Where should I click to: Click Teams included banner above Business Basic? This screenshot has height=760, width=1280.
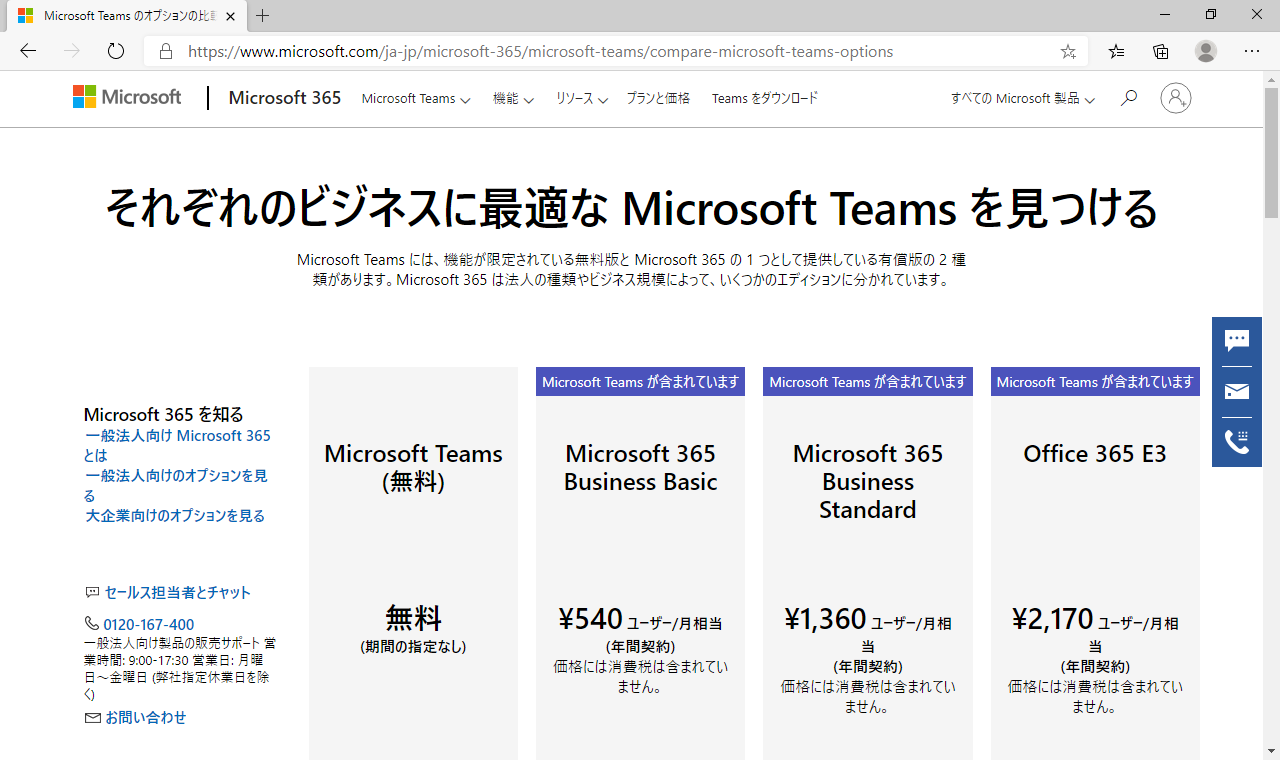[640, 382]
